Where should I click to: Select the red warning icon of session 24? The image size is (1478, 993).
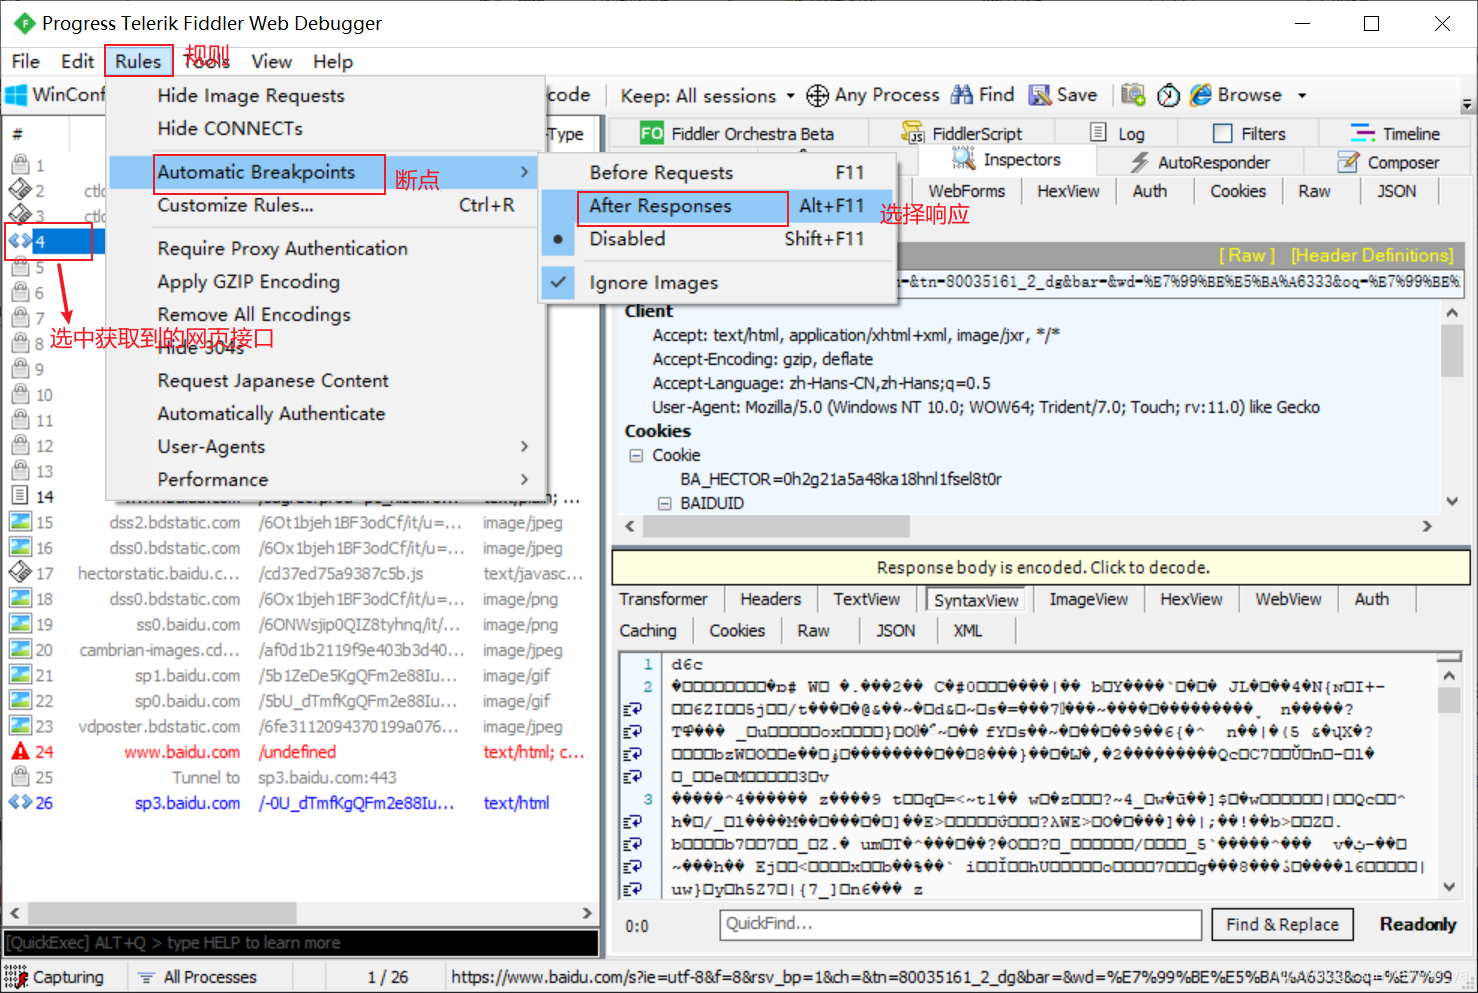click(20, 751)
